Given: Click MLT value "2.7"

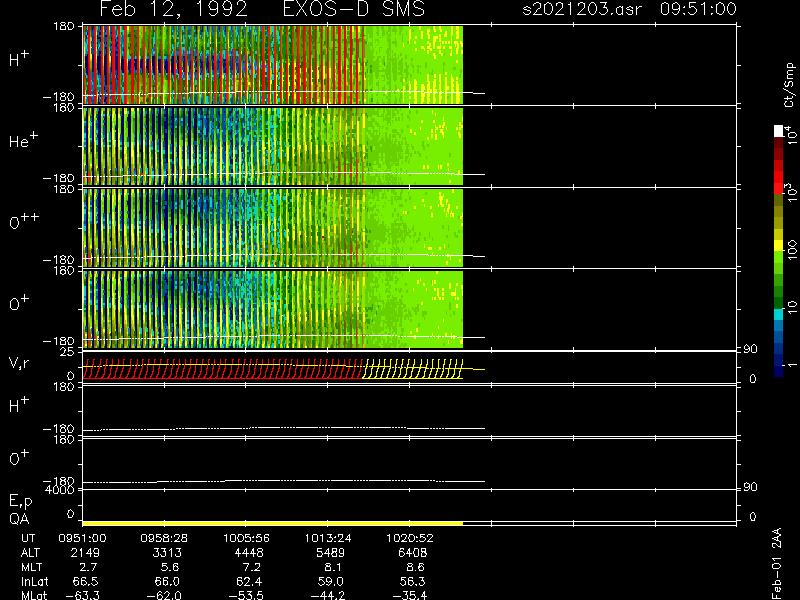Looking at the screenshot, I should [x=87, y=567].
